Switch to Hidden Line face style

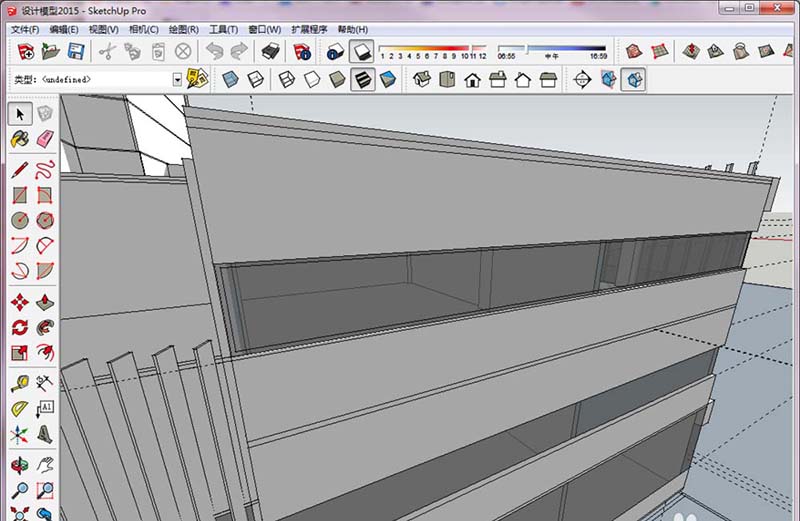click(312, 80)
